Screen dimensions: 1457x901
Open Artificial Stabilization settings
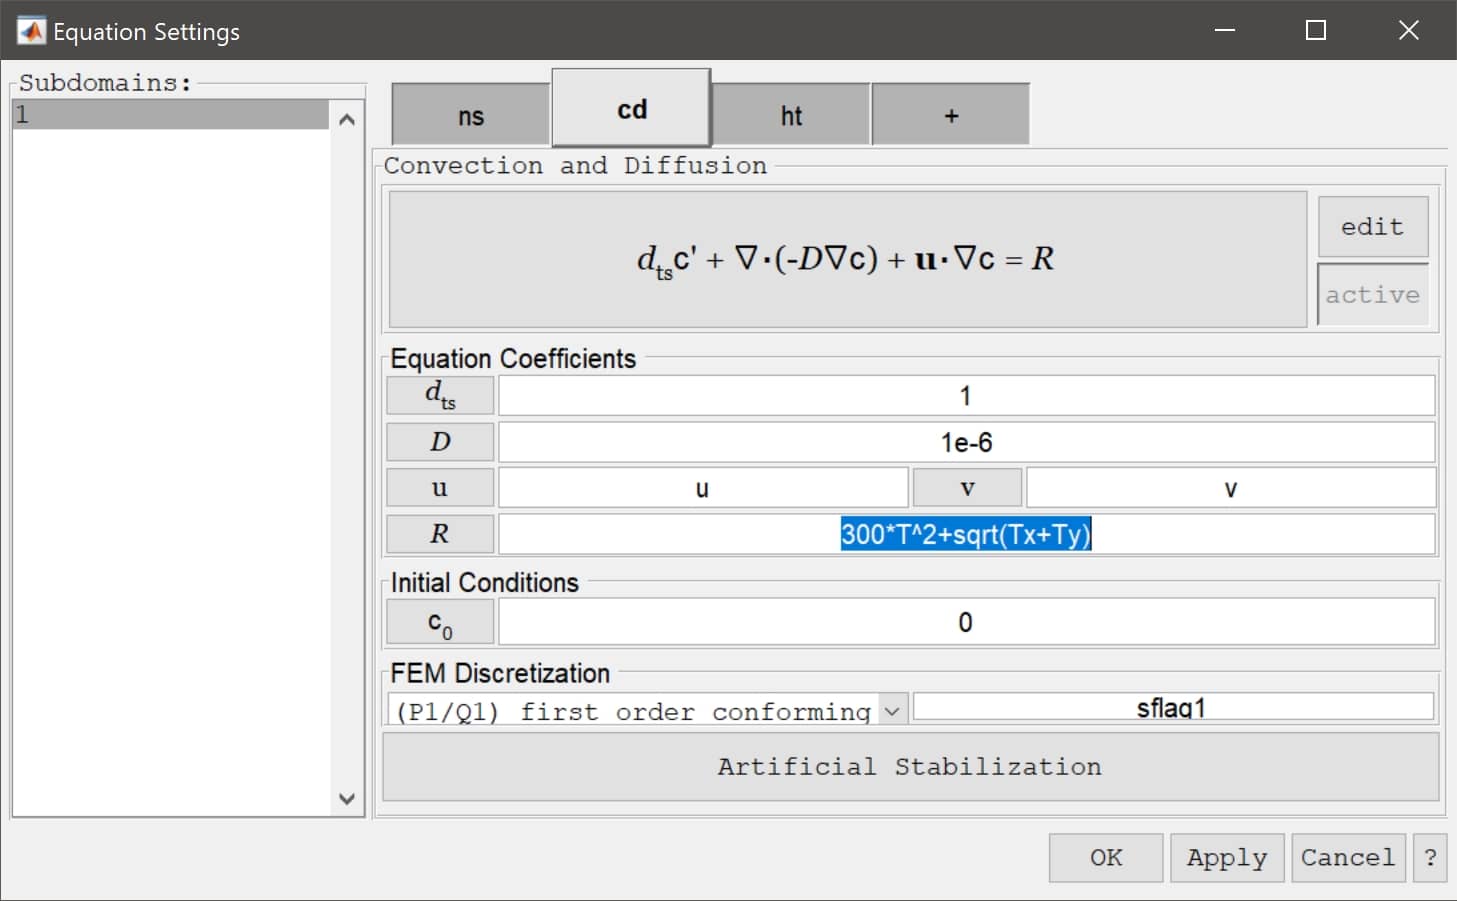coord(910,767)
